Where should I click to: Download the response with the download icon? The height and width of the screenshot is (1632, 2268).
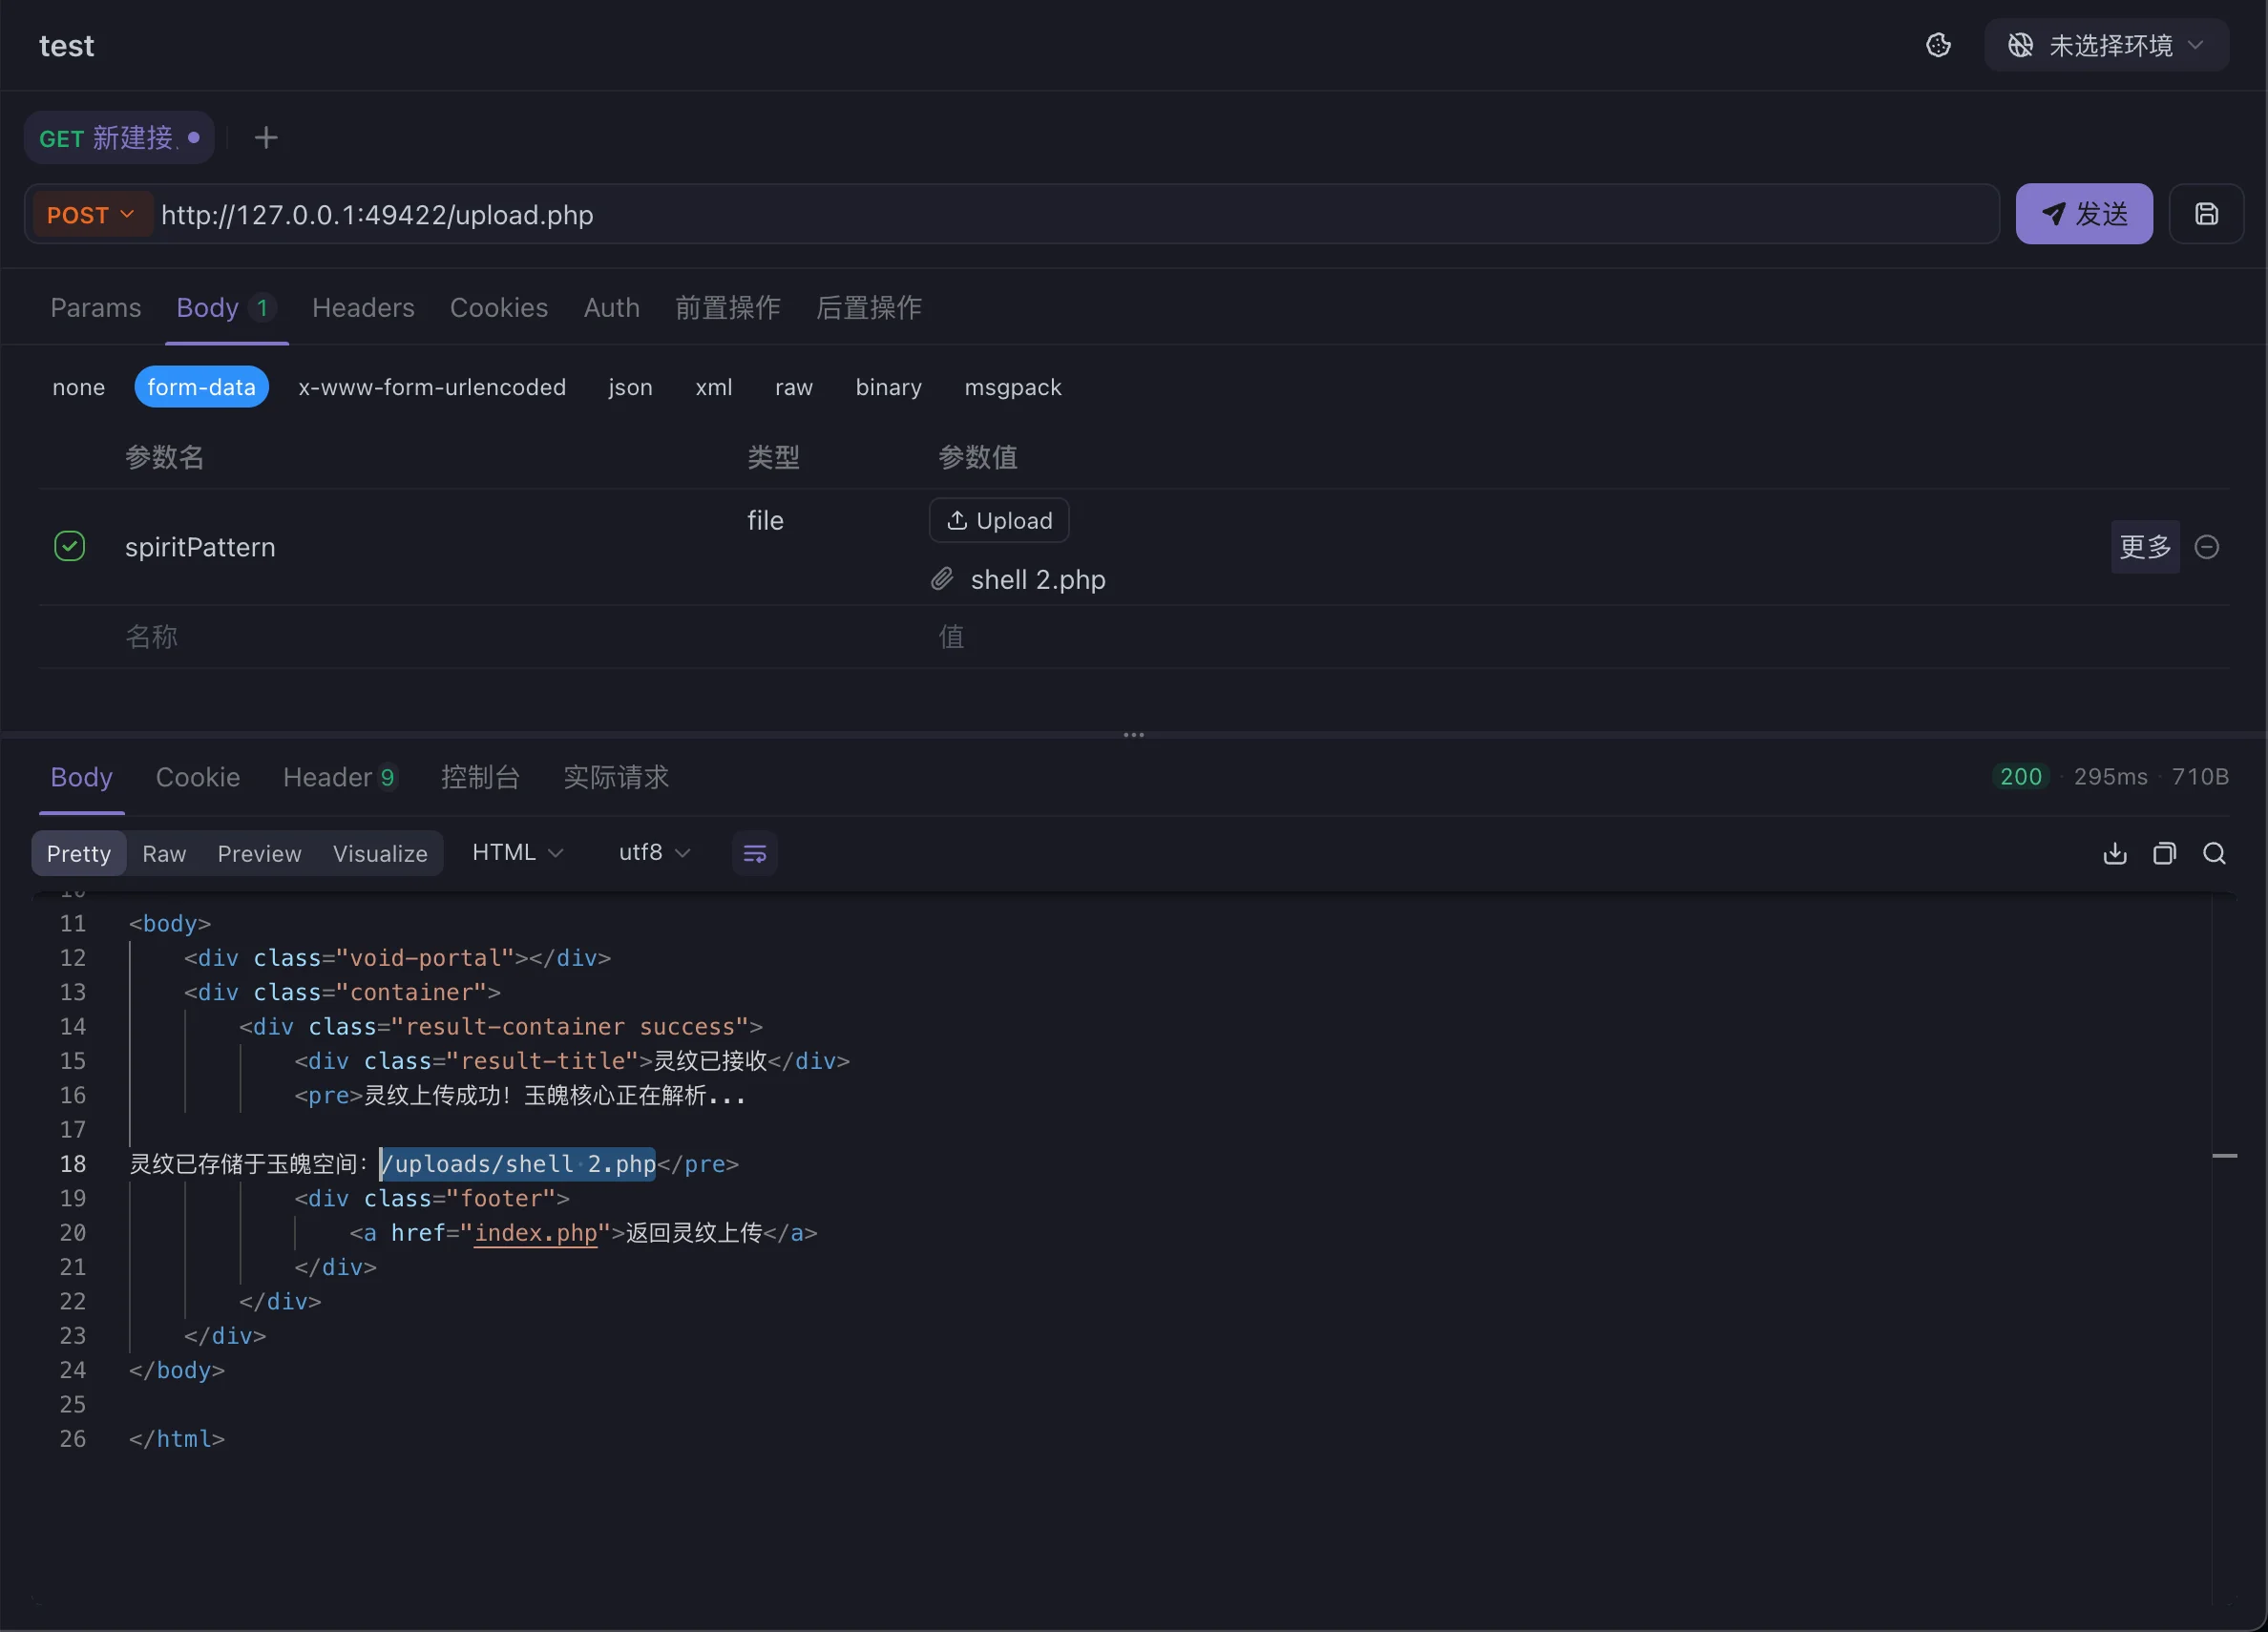[2114, 853]
